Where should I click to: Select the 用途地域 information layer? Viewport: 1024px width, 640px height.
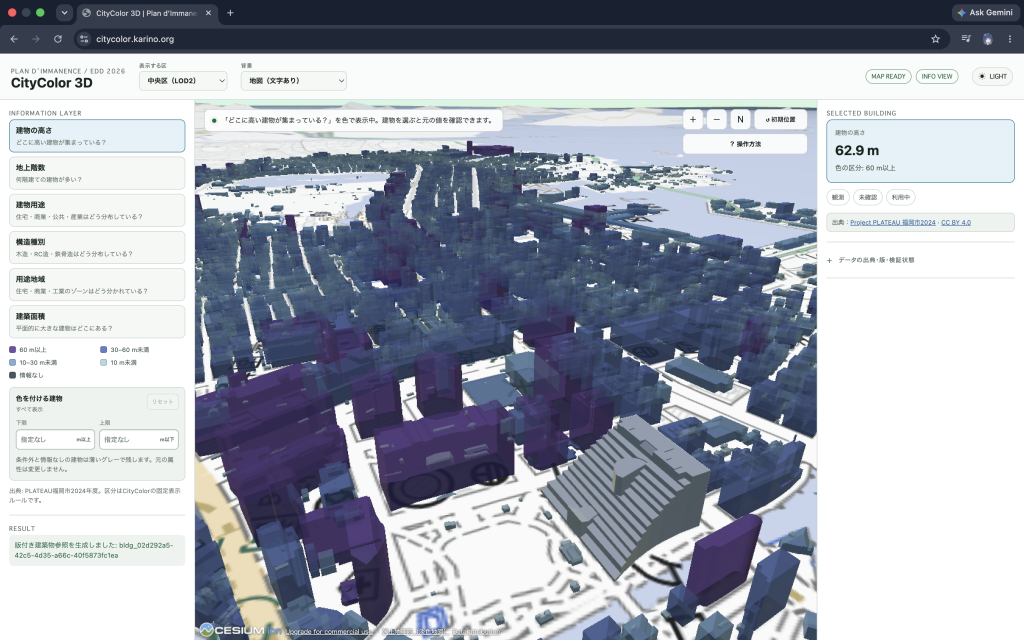[x=97, y=285]
